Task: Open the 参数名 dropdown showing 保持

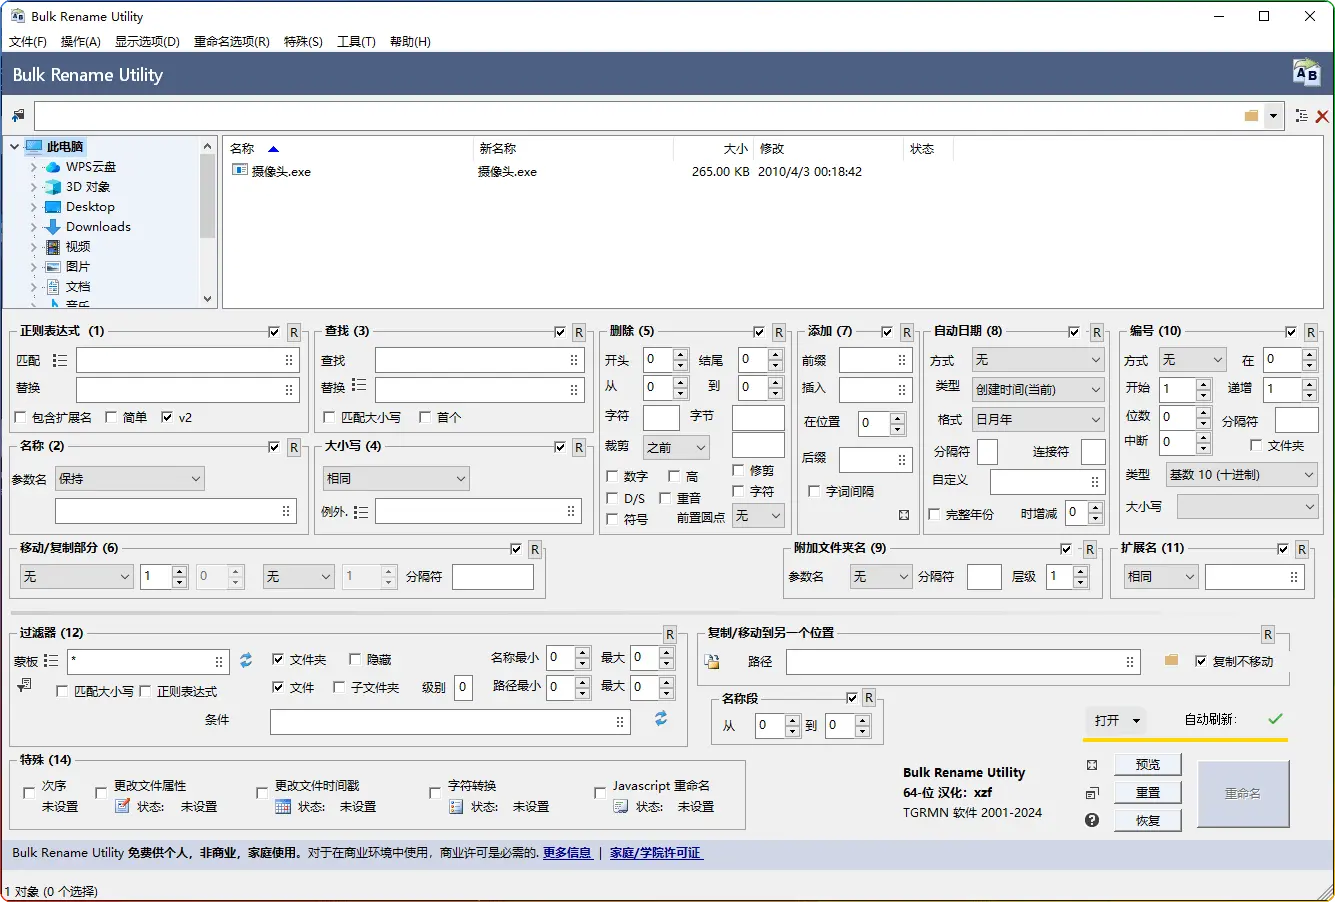Action: point(130,479)
